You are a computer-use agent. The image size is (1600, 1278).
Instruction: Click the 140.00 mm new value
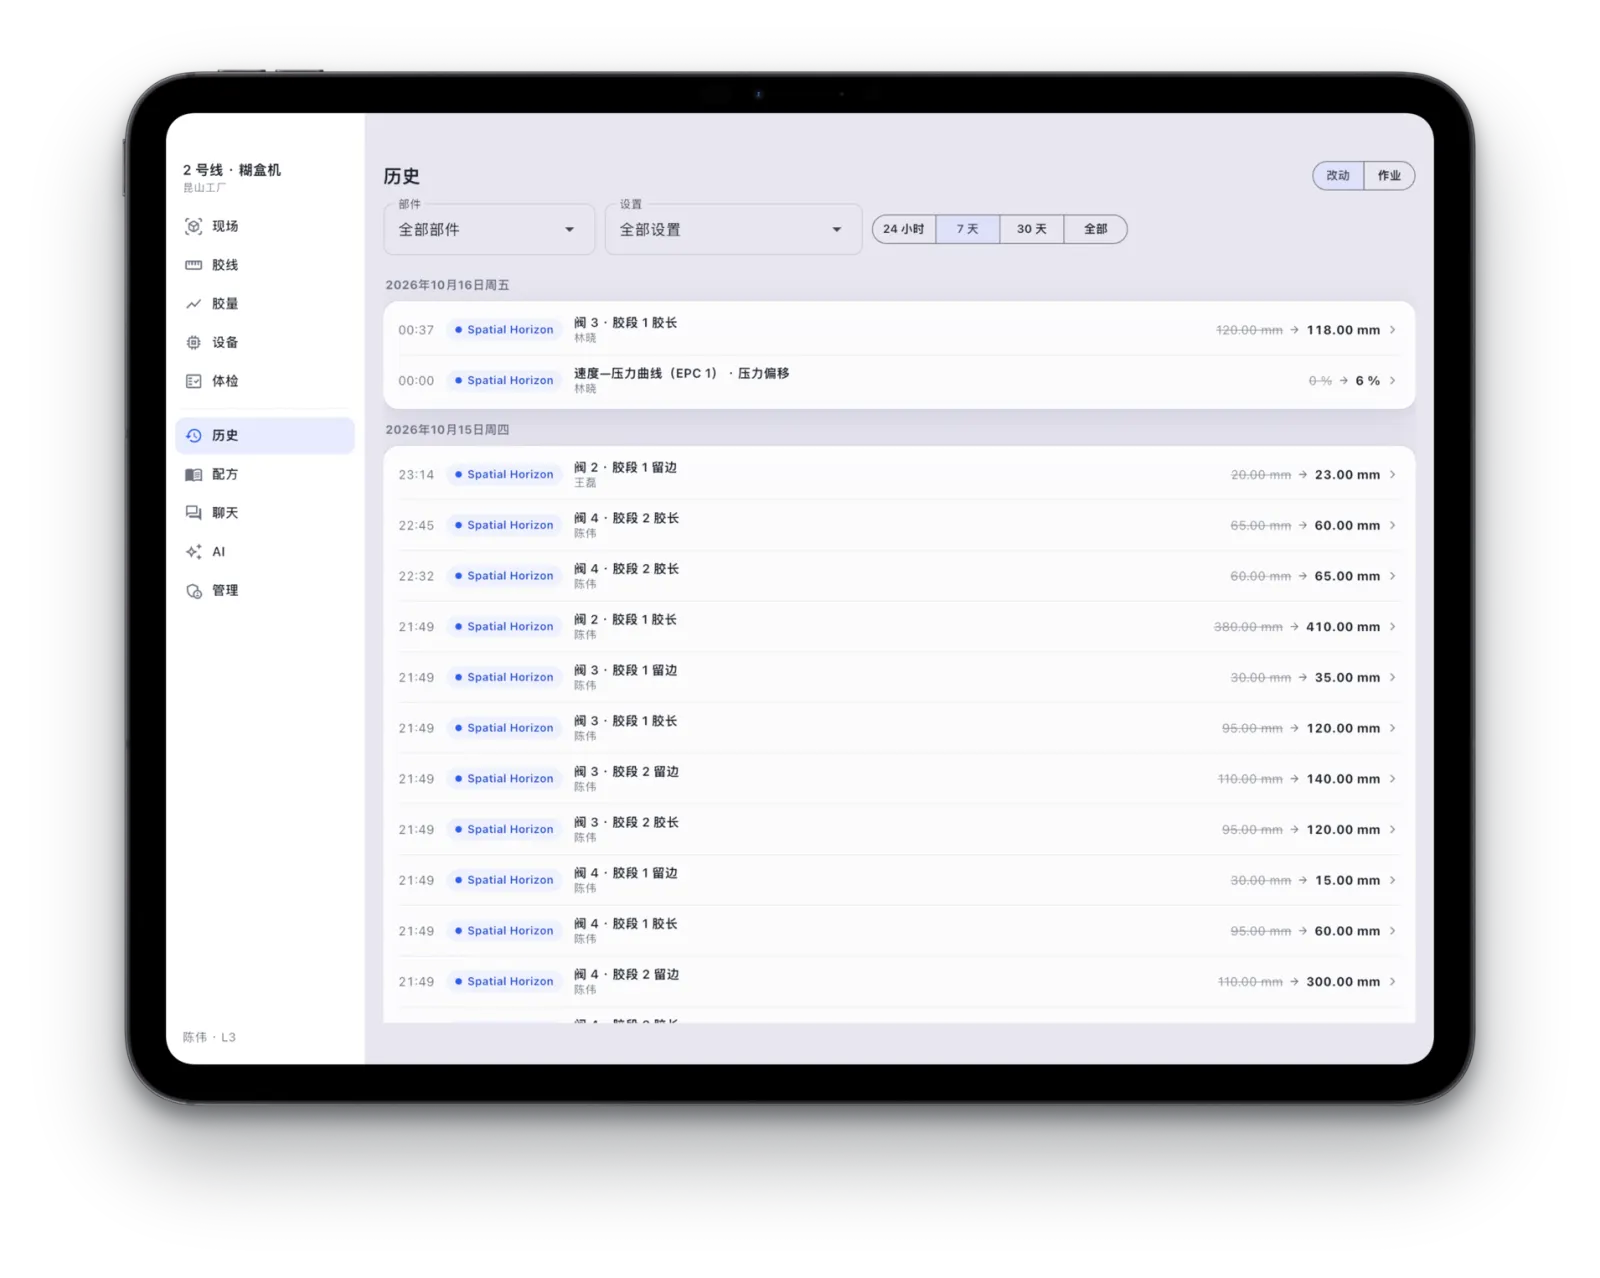coord(1343,779)
